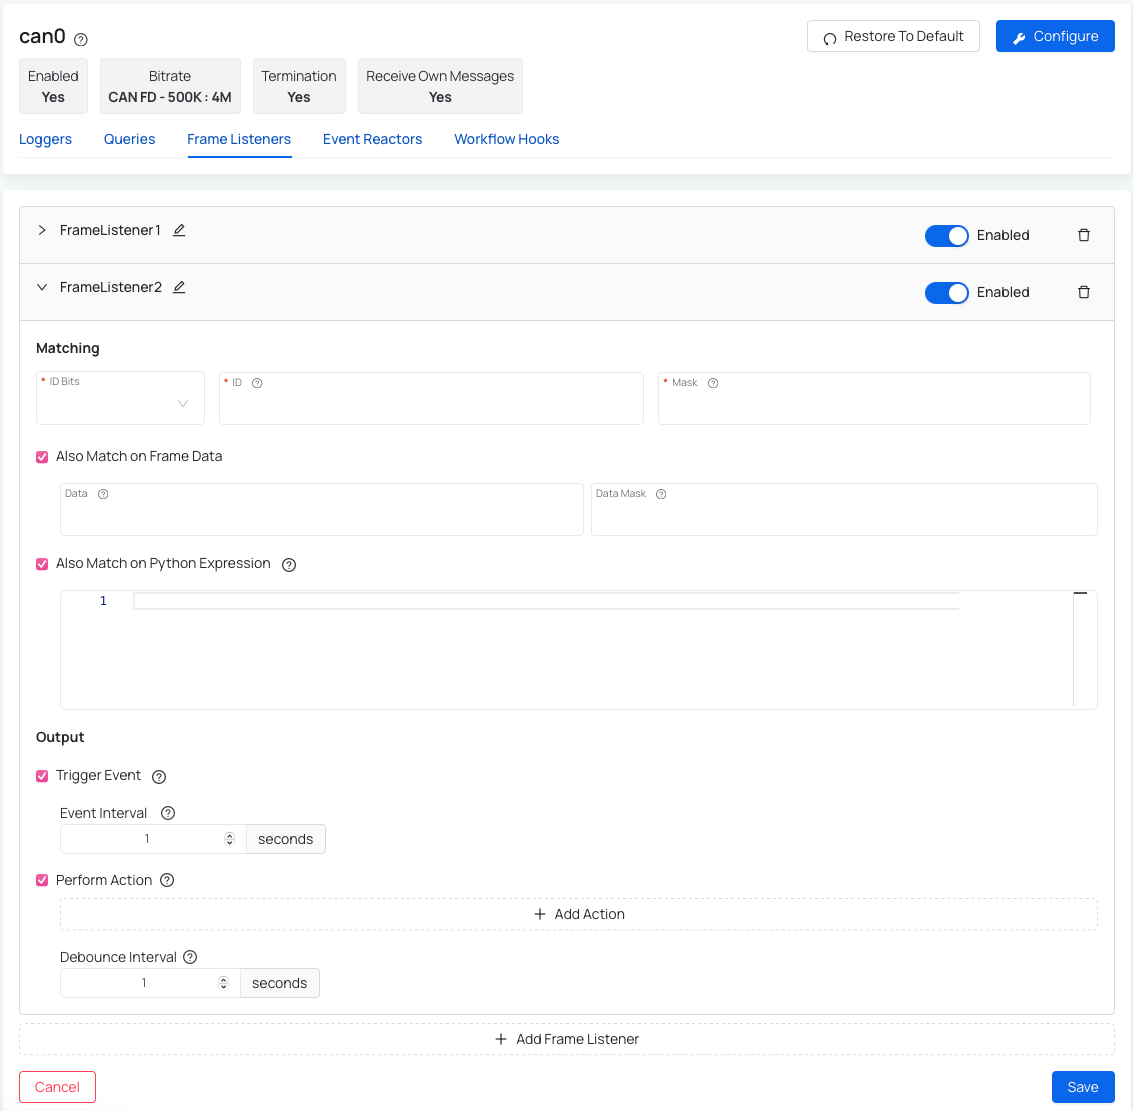Viewport: 1134px width, 1111px height.
Task: Collapse the FrameListener2 section
Action: [41, 287]
